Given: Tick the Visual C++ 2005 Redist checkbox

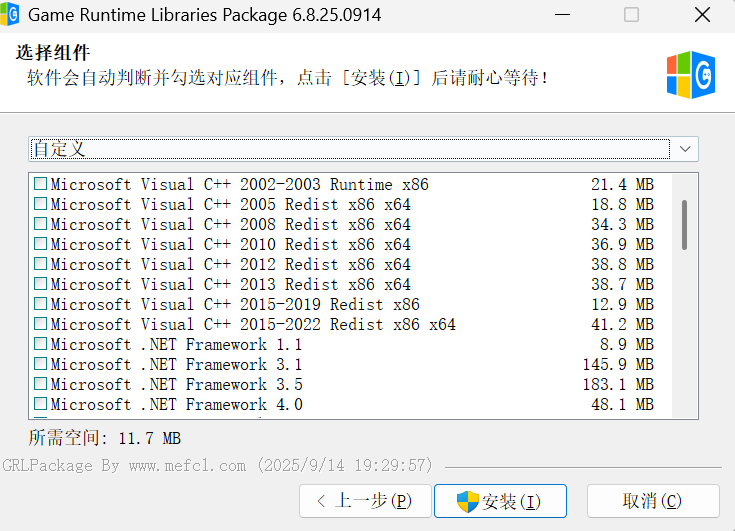Looking at the screenshot, I should coord(40,204).
